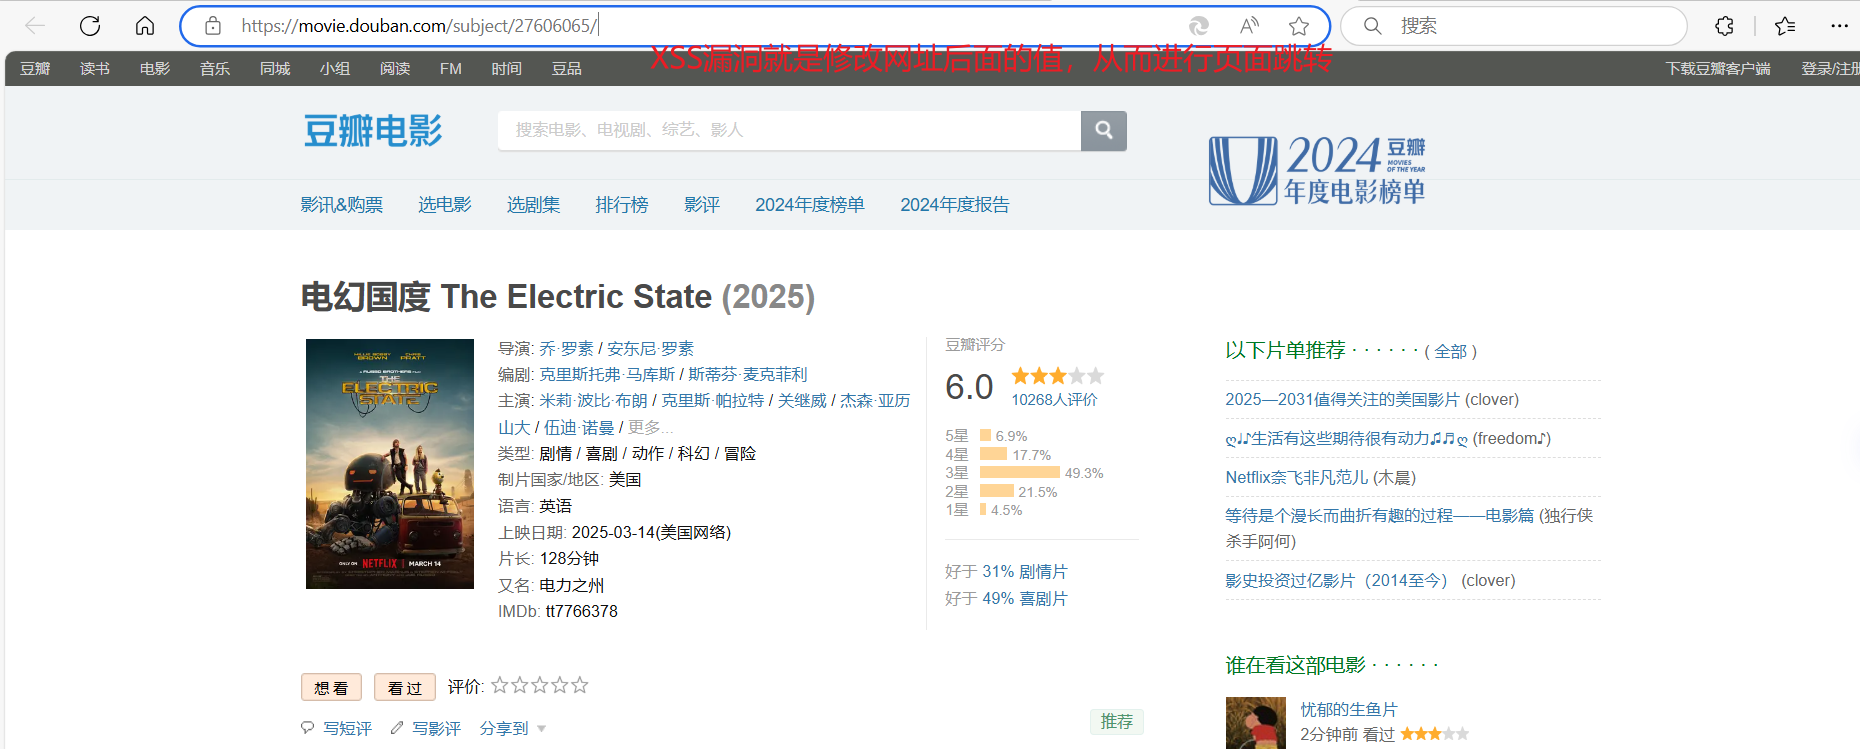1860x749 pixels.
Task: Open the favorites list icon
Action: (1785, 26)
